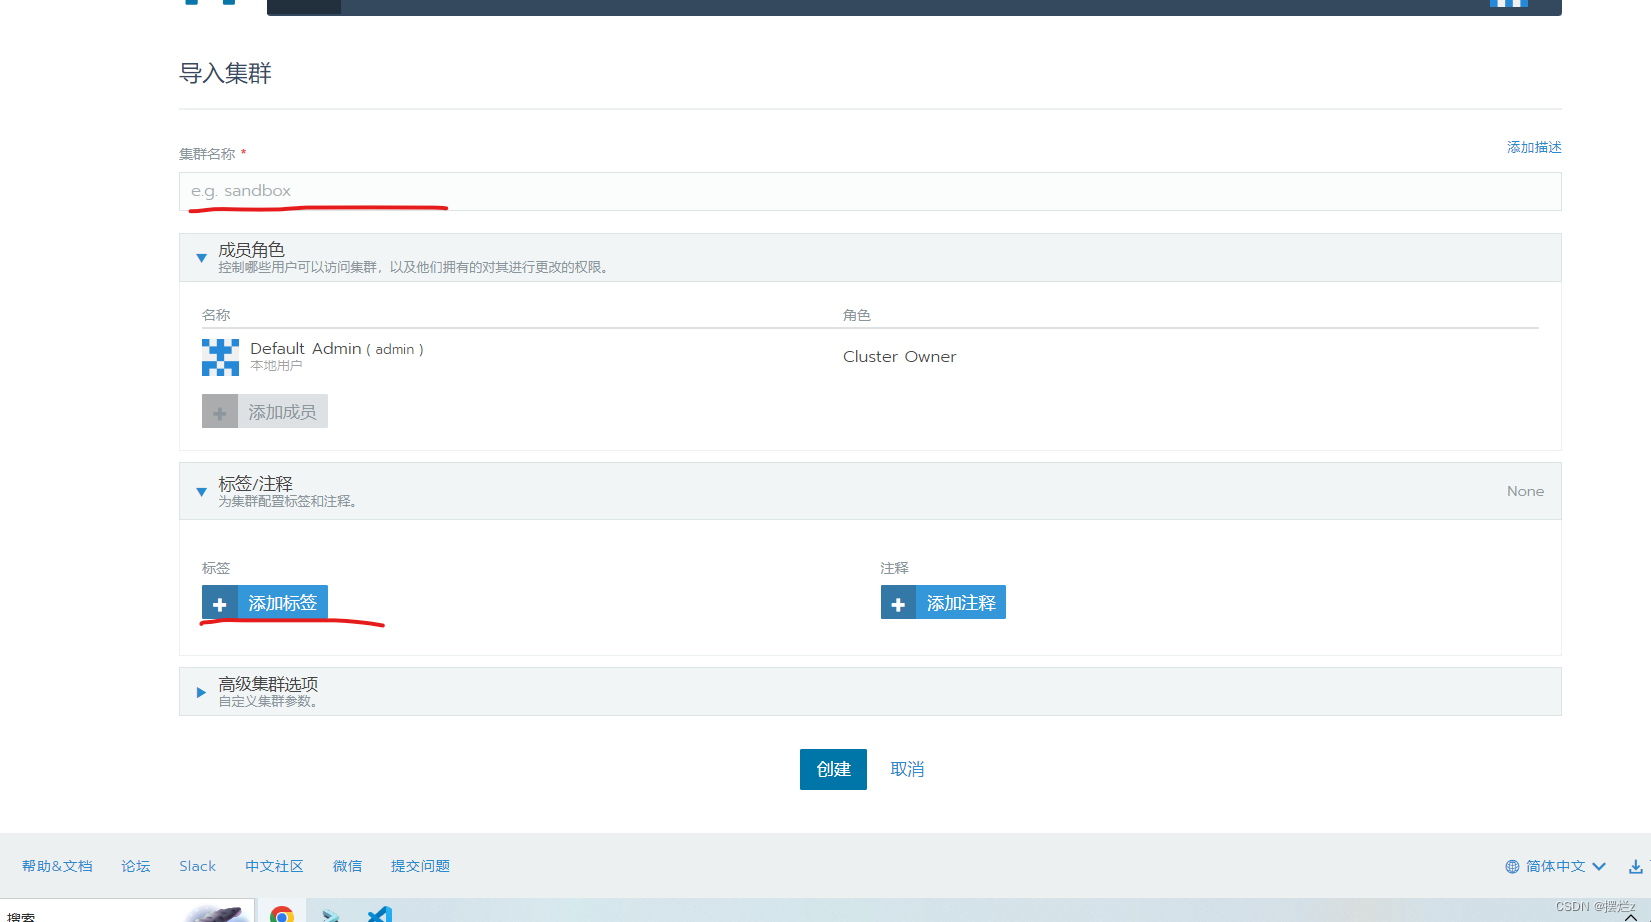Open the 提交问题 footer link
Viewport: 1651px width, 922px height.
(420, 866)
